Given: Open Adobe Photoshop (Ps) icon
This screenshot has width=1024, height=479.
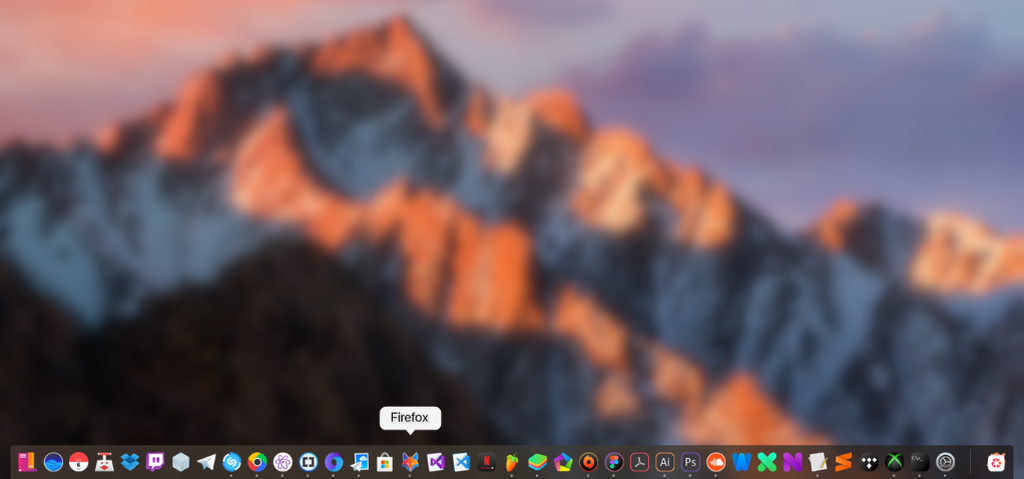Looking at the screenshot, I should (x=690, y=462).
